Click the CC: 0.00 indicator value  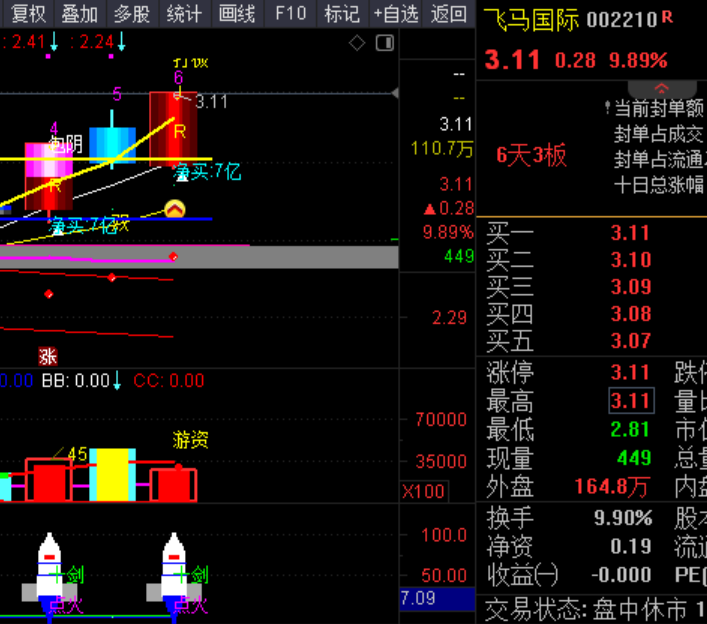pos(169,381)
